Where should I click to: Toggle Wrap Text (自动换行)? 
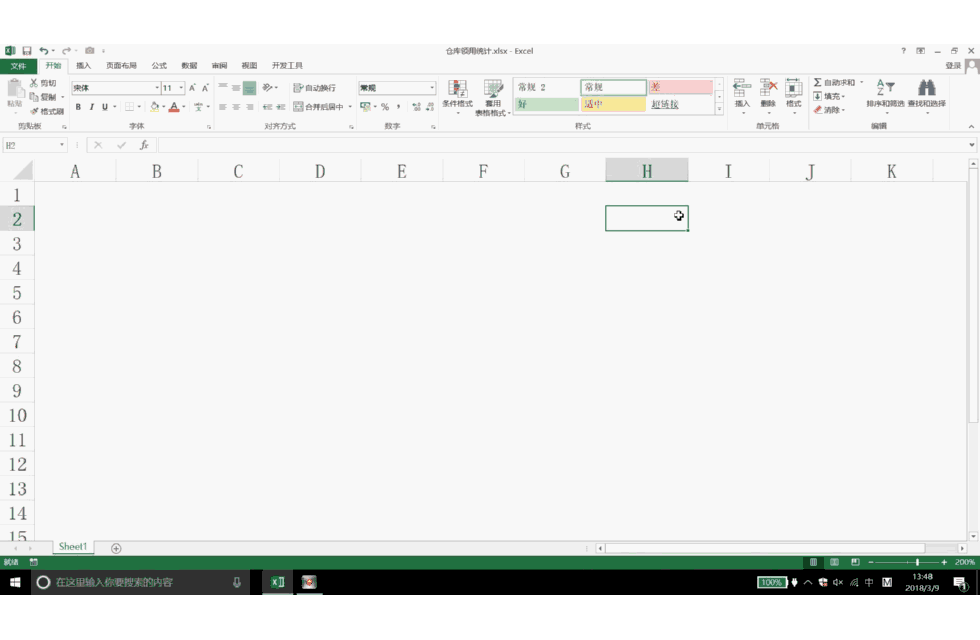pos(314,88)
